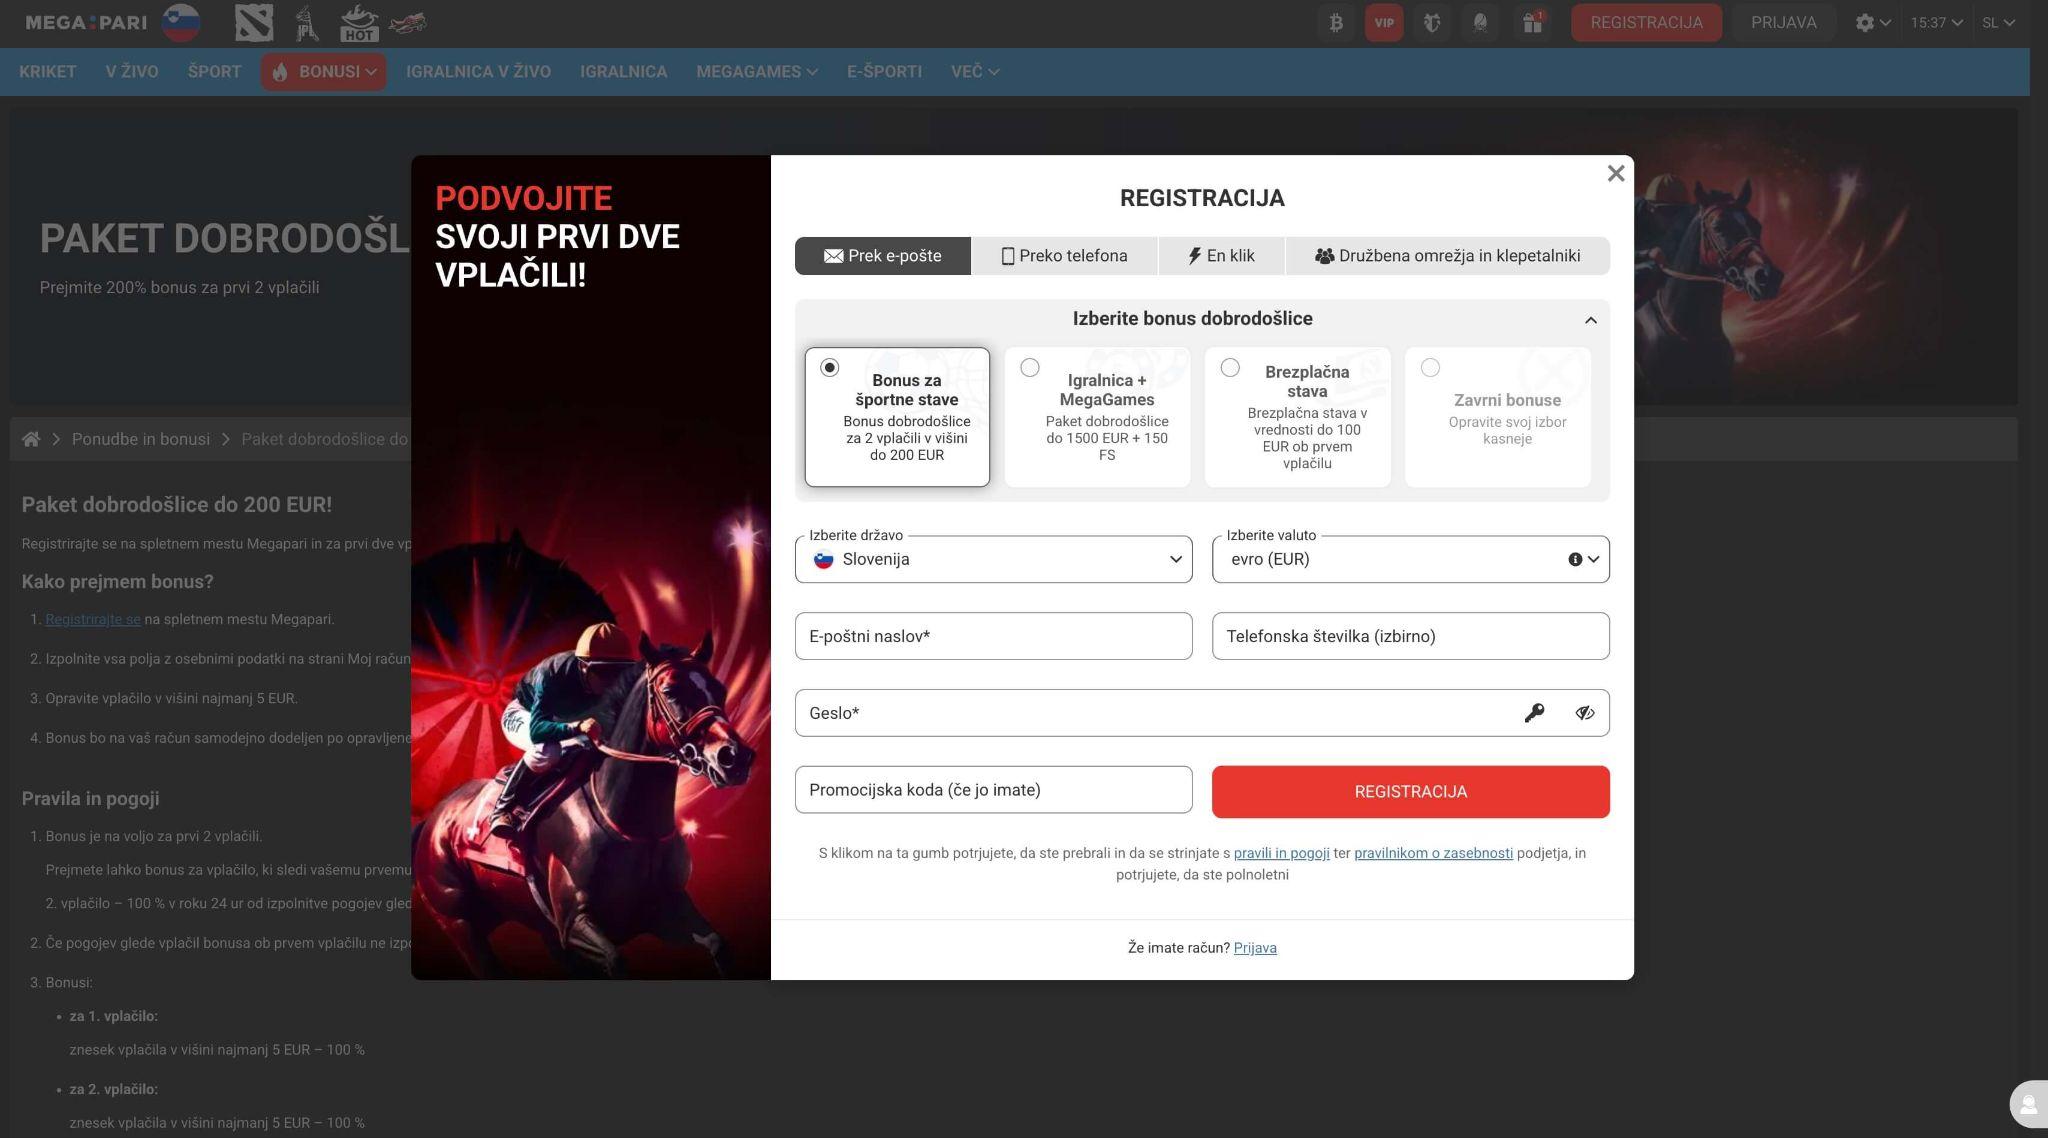Click the rocket icon in the header

coord(1480,22)
